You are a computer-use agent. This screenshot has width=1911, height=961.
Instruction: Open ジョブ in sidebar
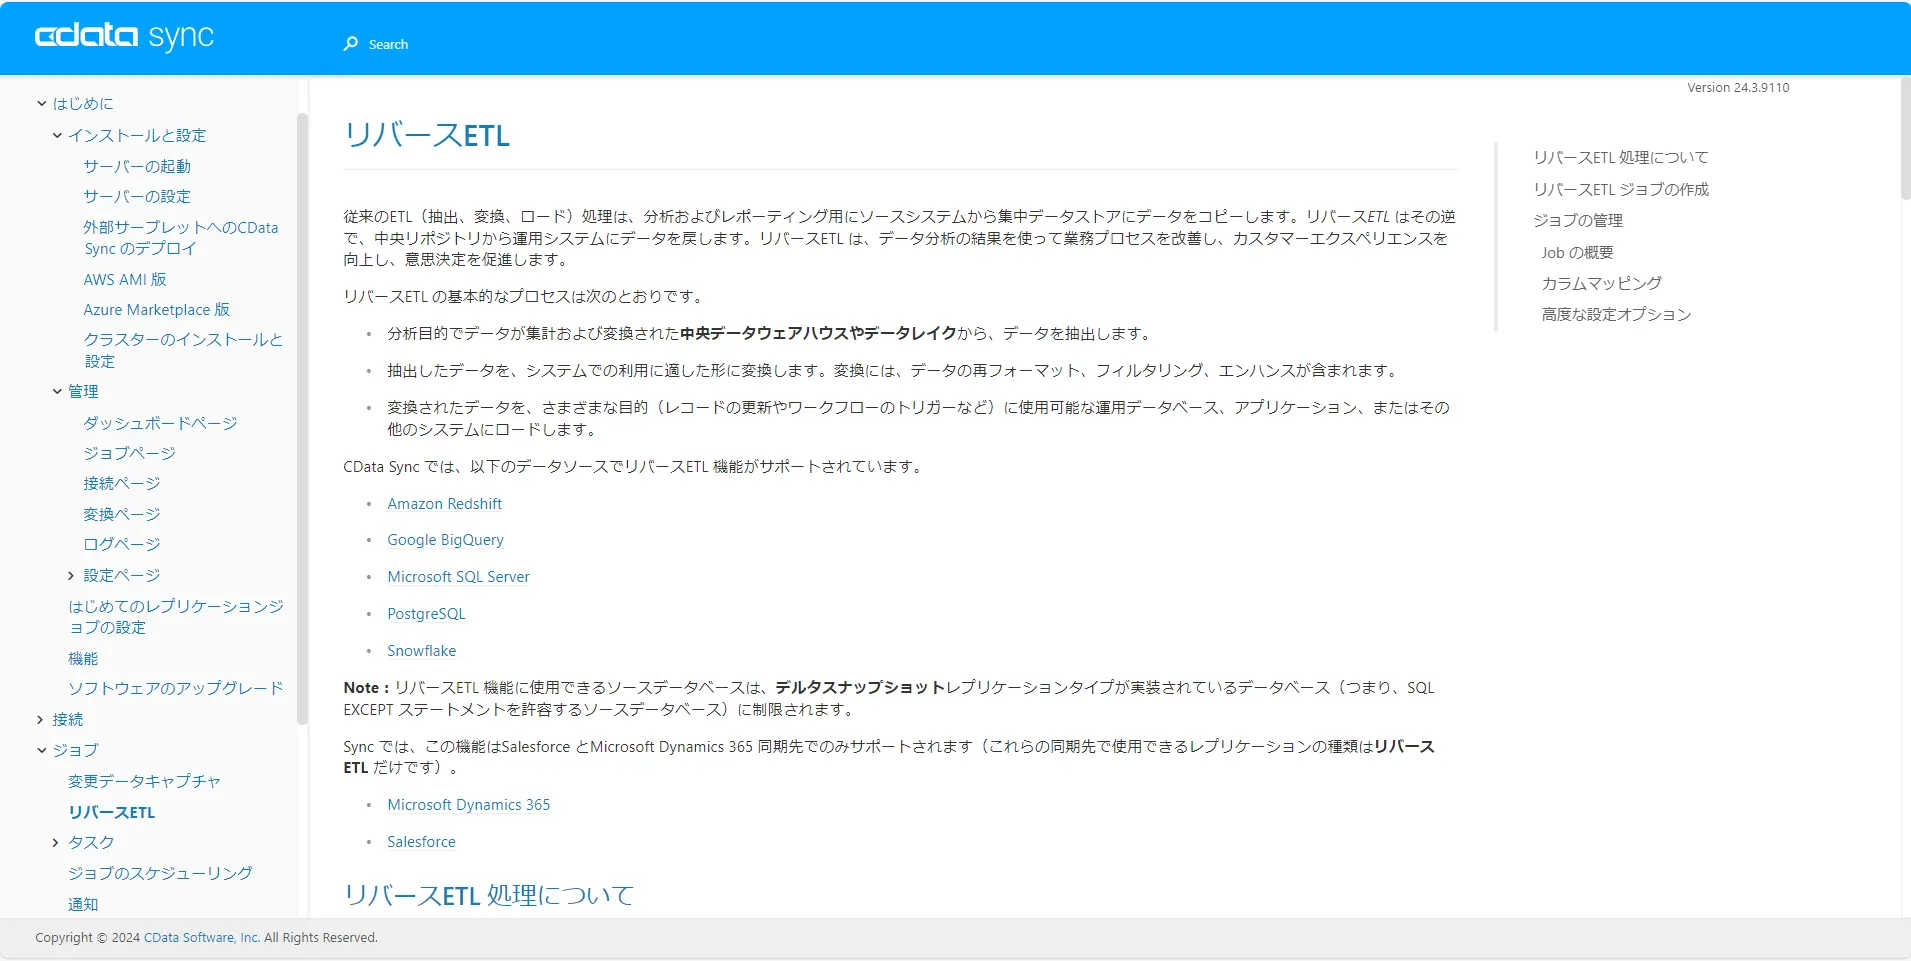(x=76, y=750)
